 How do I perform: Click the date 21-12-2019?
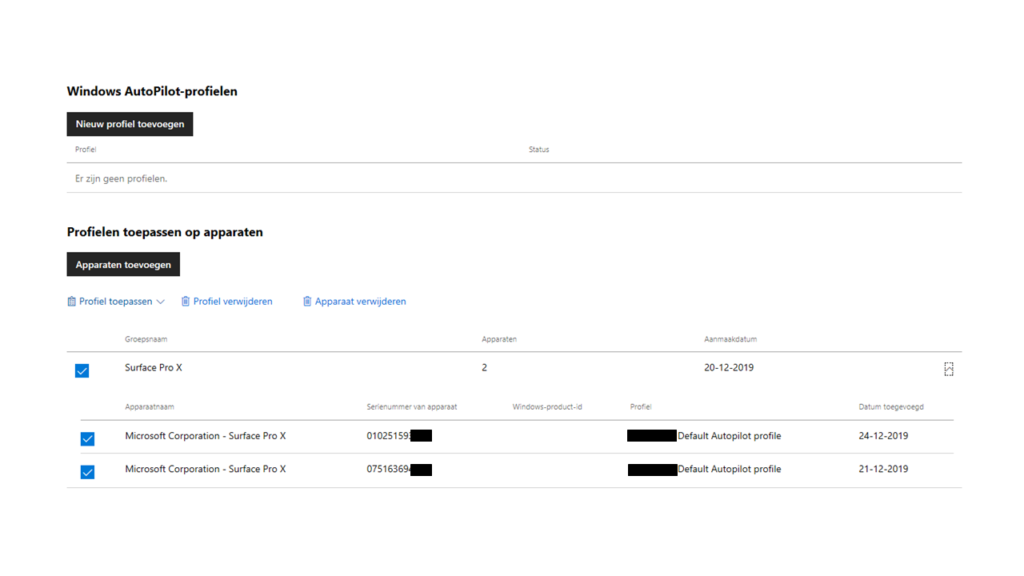coord(883,469)
